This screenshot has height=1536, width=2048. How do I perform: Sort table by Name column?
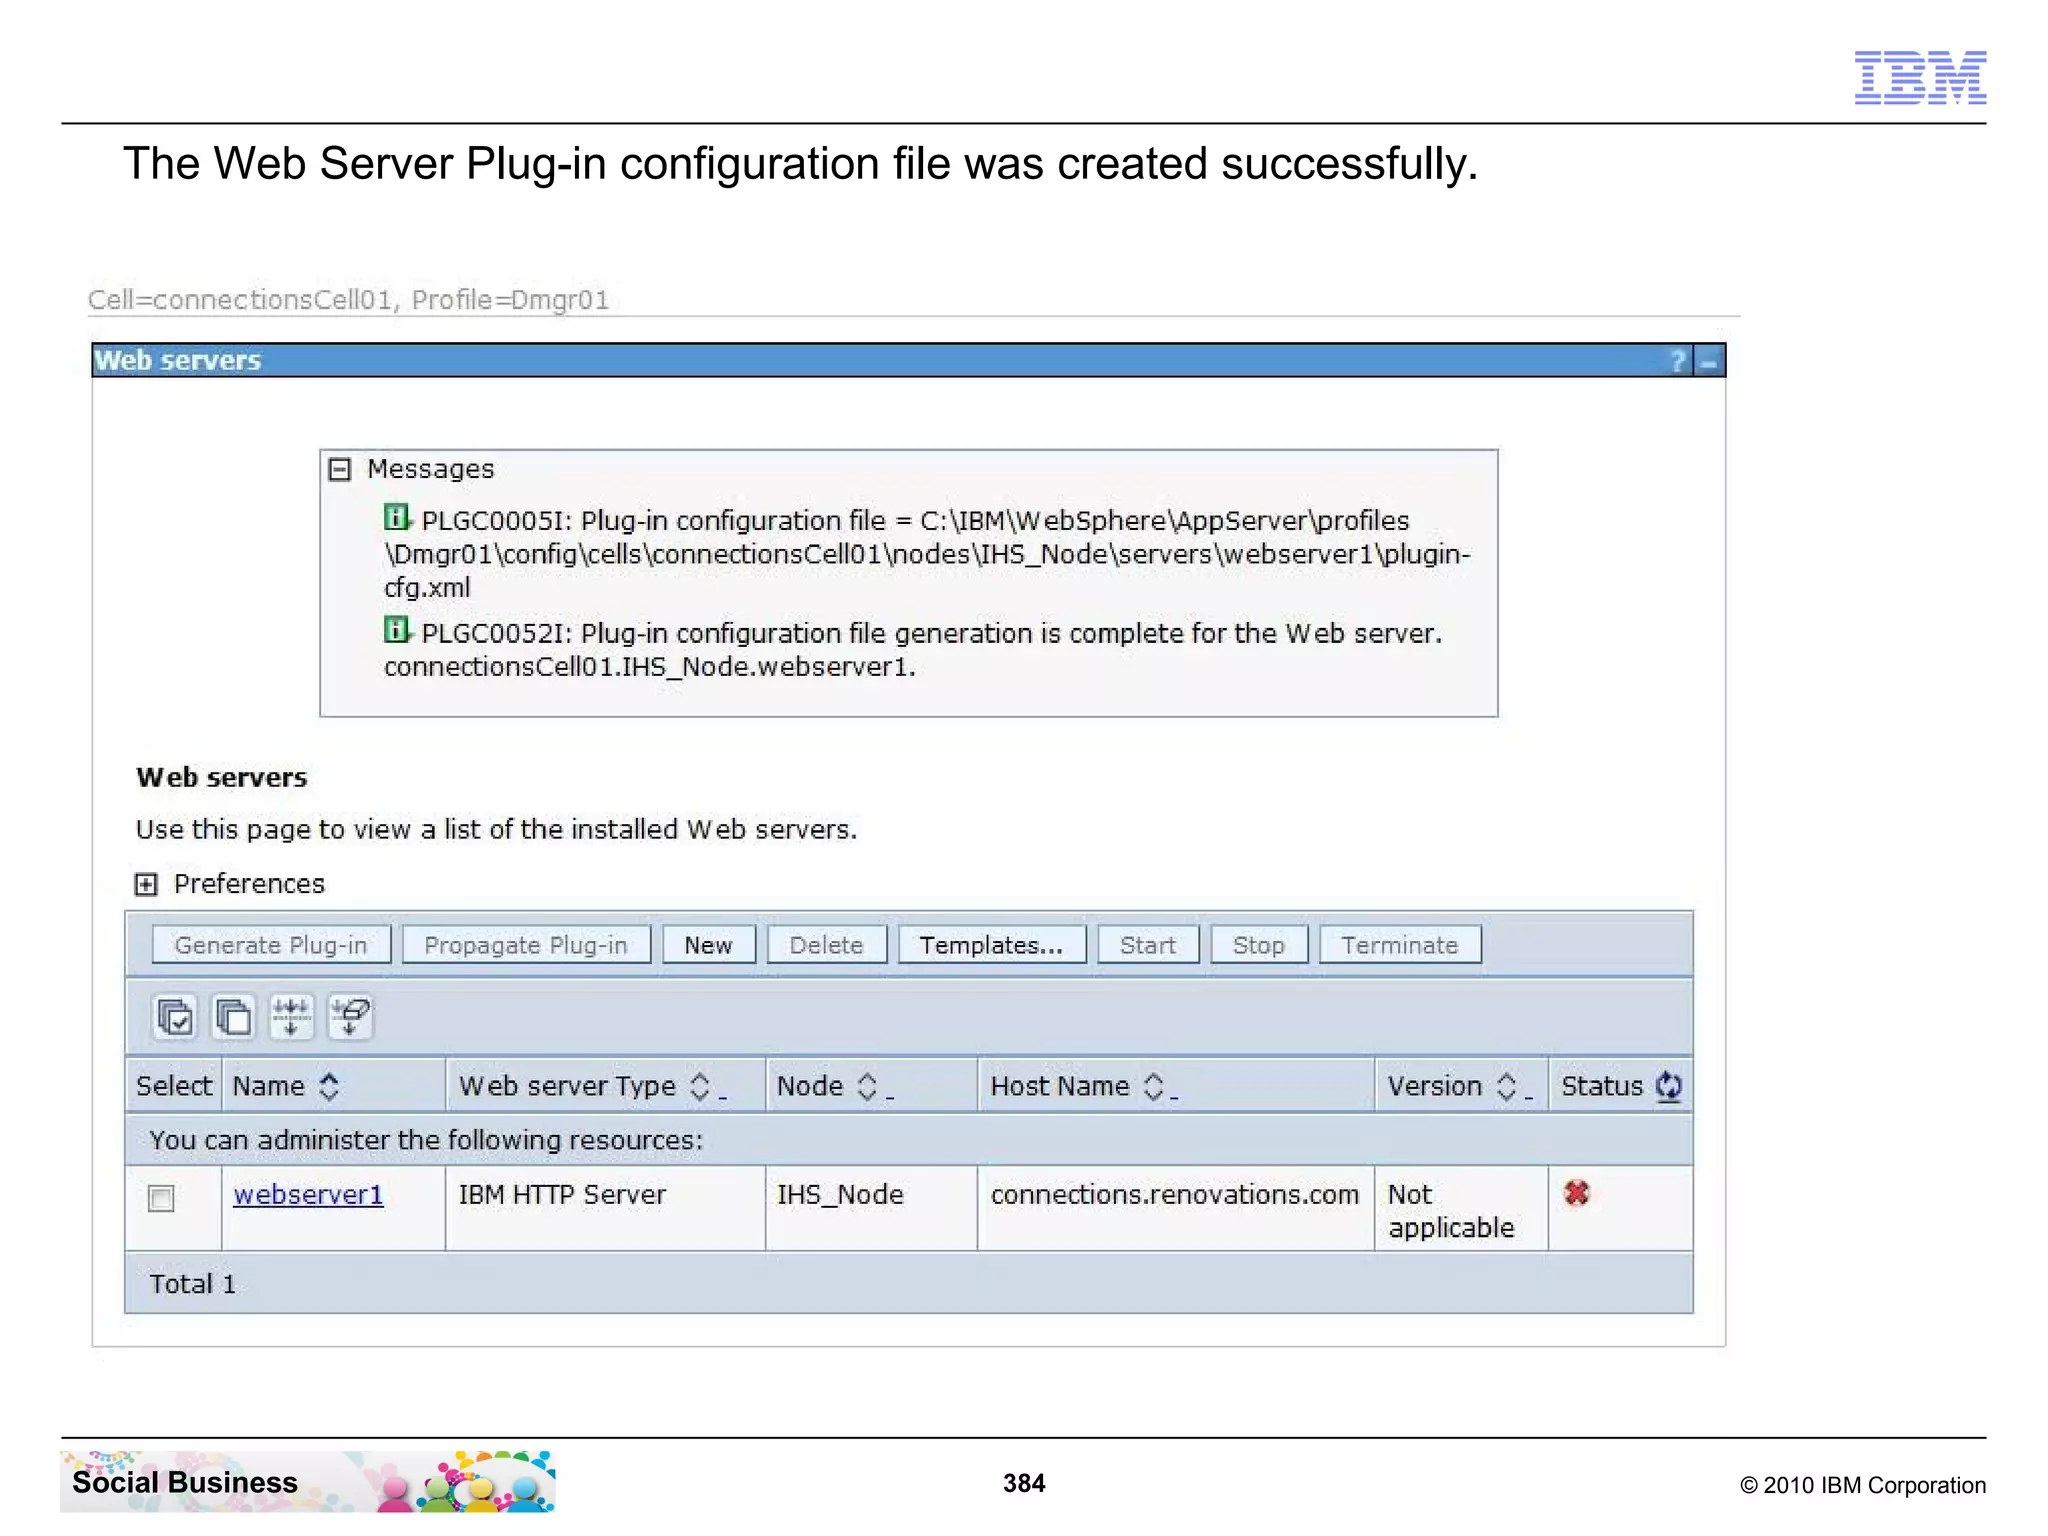(329, 1087)
